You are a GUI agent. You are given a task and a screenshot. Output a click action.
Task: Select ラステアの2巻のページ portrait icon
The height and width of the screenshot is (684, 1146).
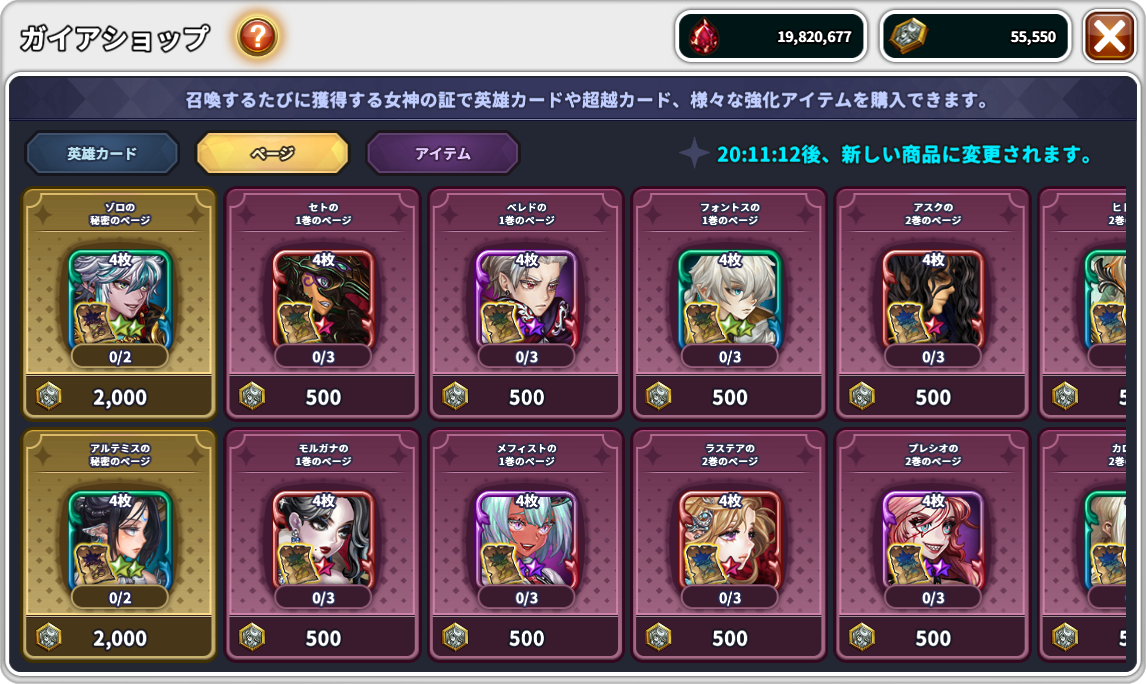point(729,540)
